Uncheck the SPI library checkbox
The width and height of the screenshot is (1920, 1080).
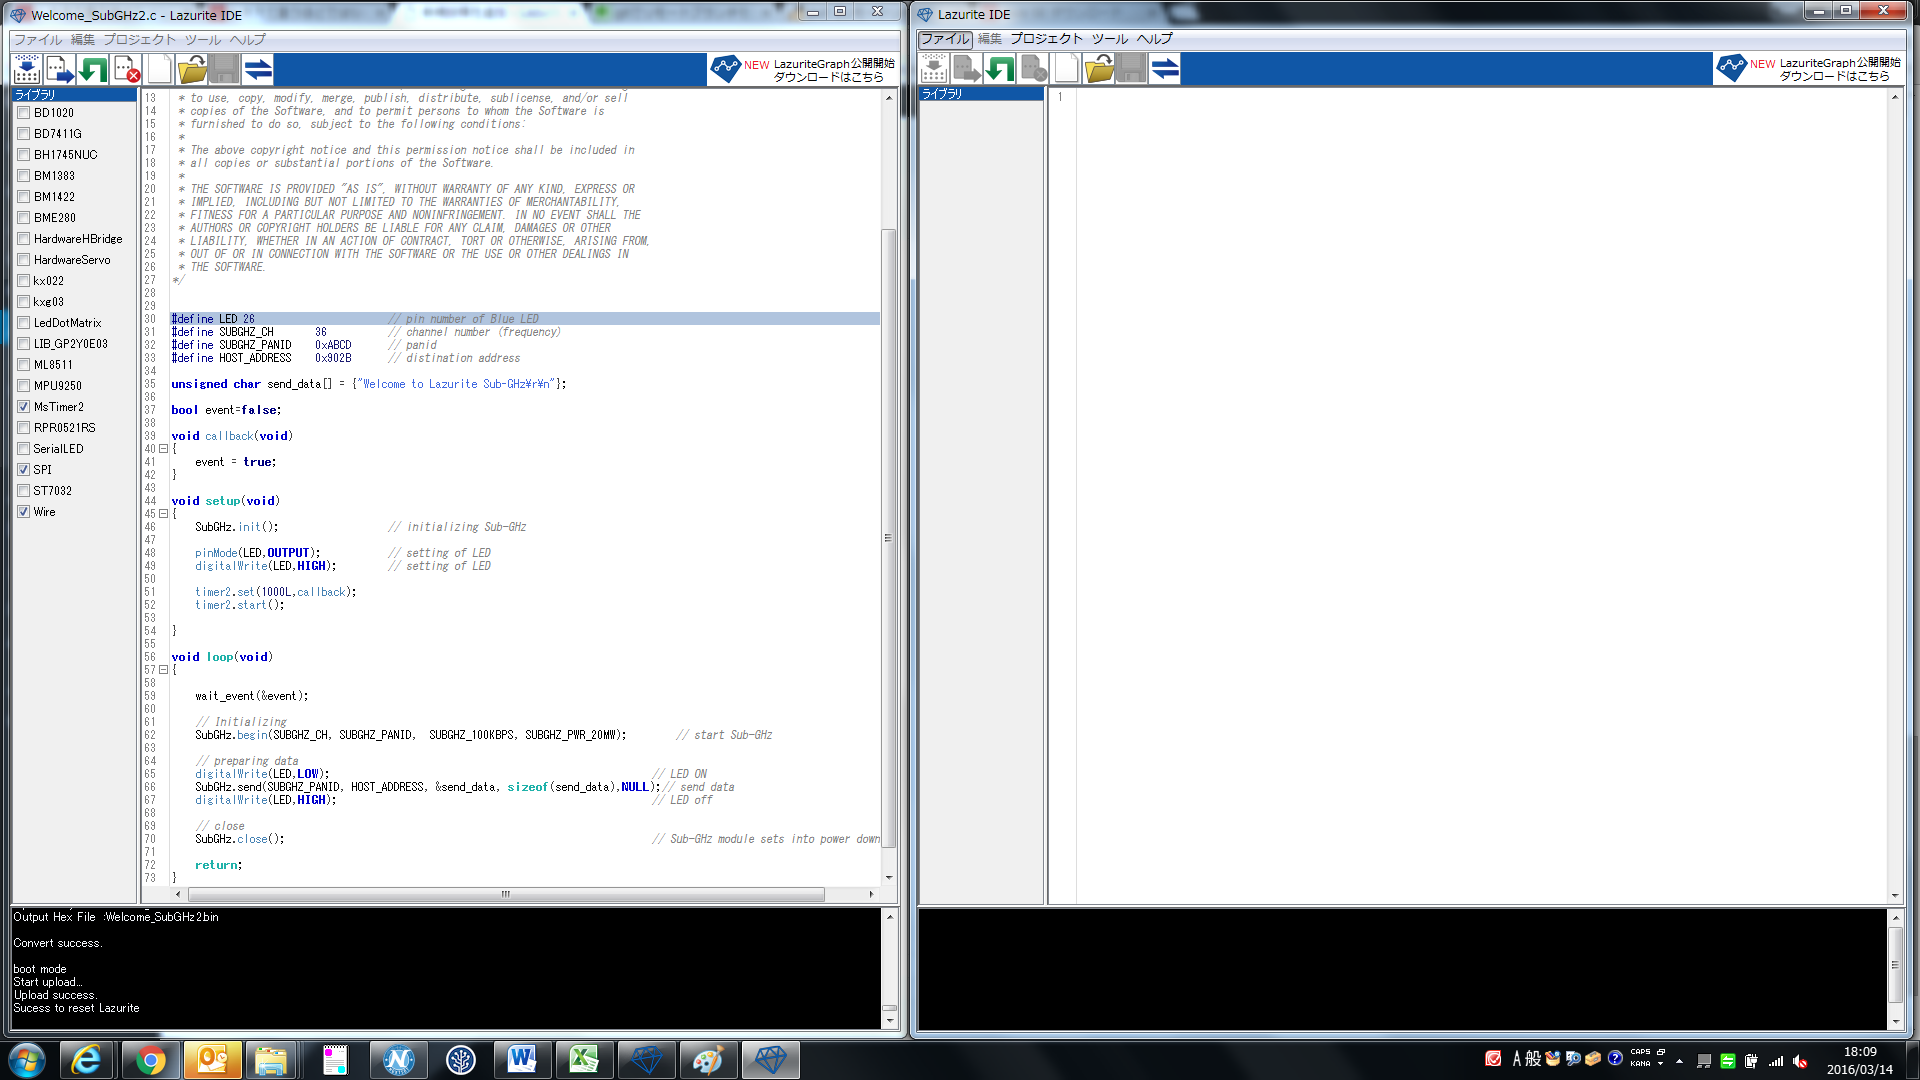[x=23, y=470]
